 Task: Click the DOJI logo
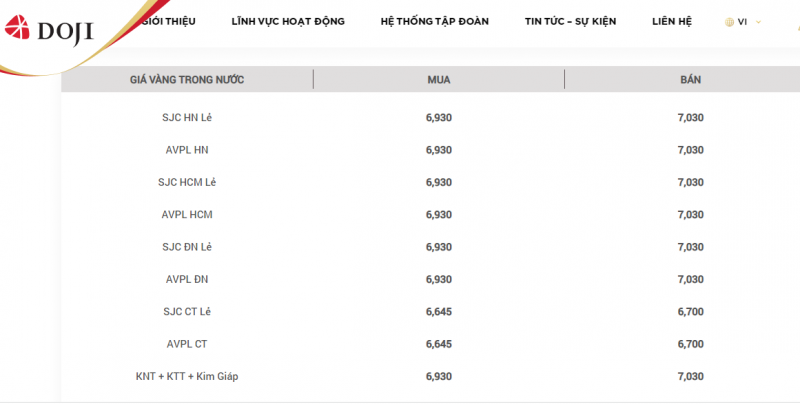tap(48, 31)
